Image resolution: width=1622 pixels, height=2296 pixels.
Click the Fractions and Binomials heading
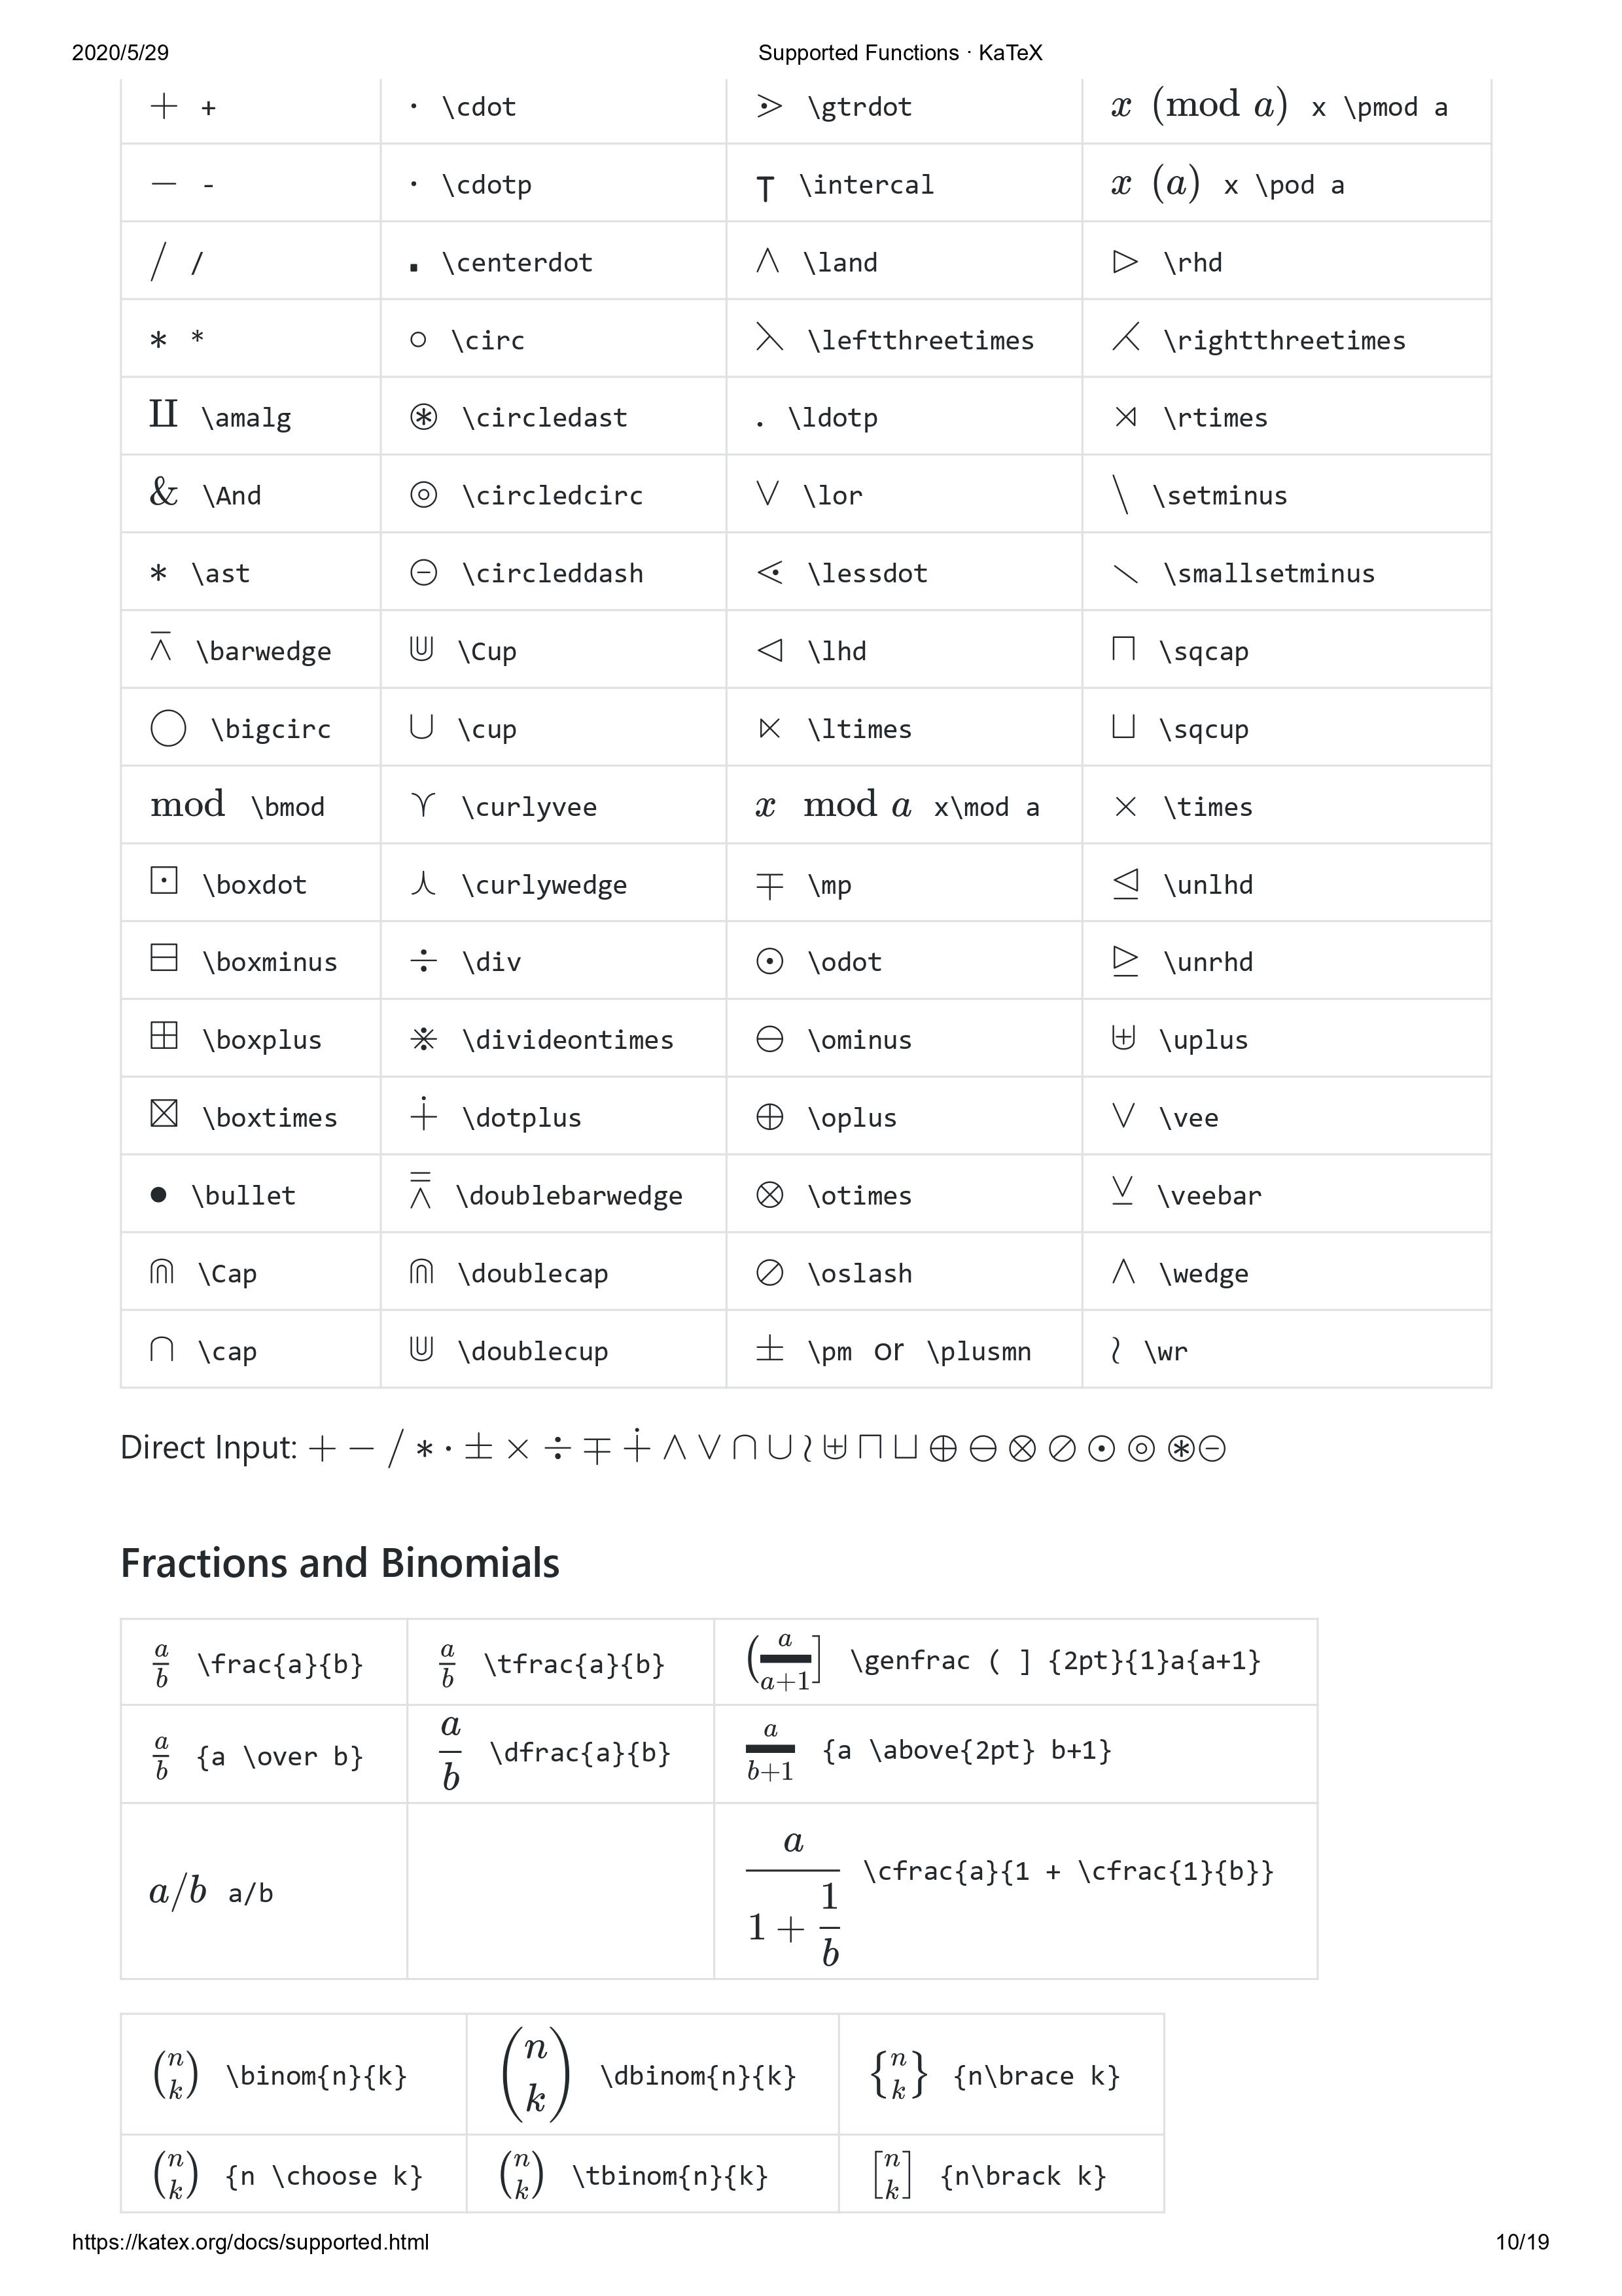click(340, 1563)
